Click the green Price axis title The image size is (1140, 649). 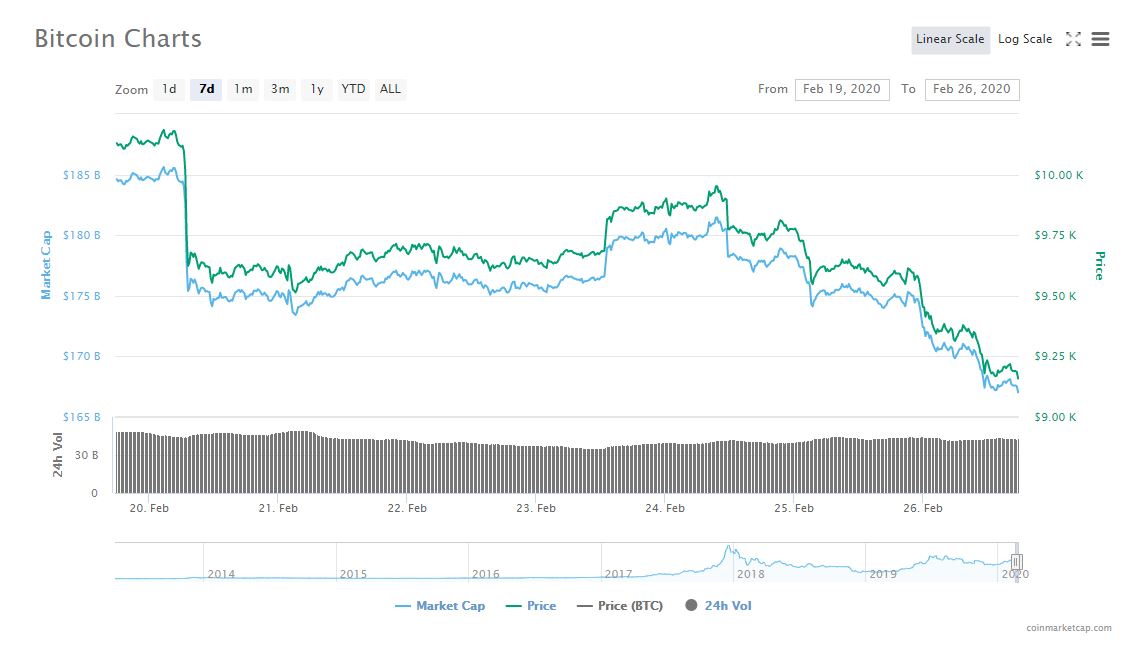[x=1100, y=265]
